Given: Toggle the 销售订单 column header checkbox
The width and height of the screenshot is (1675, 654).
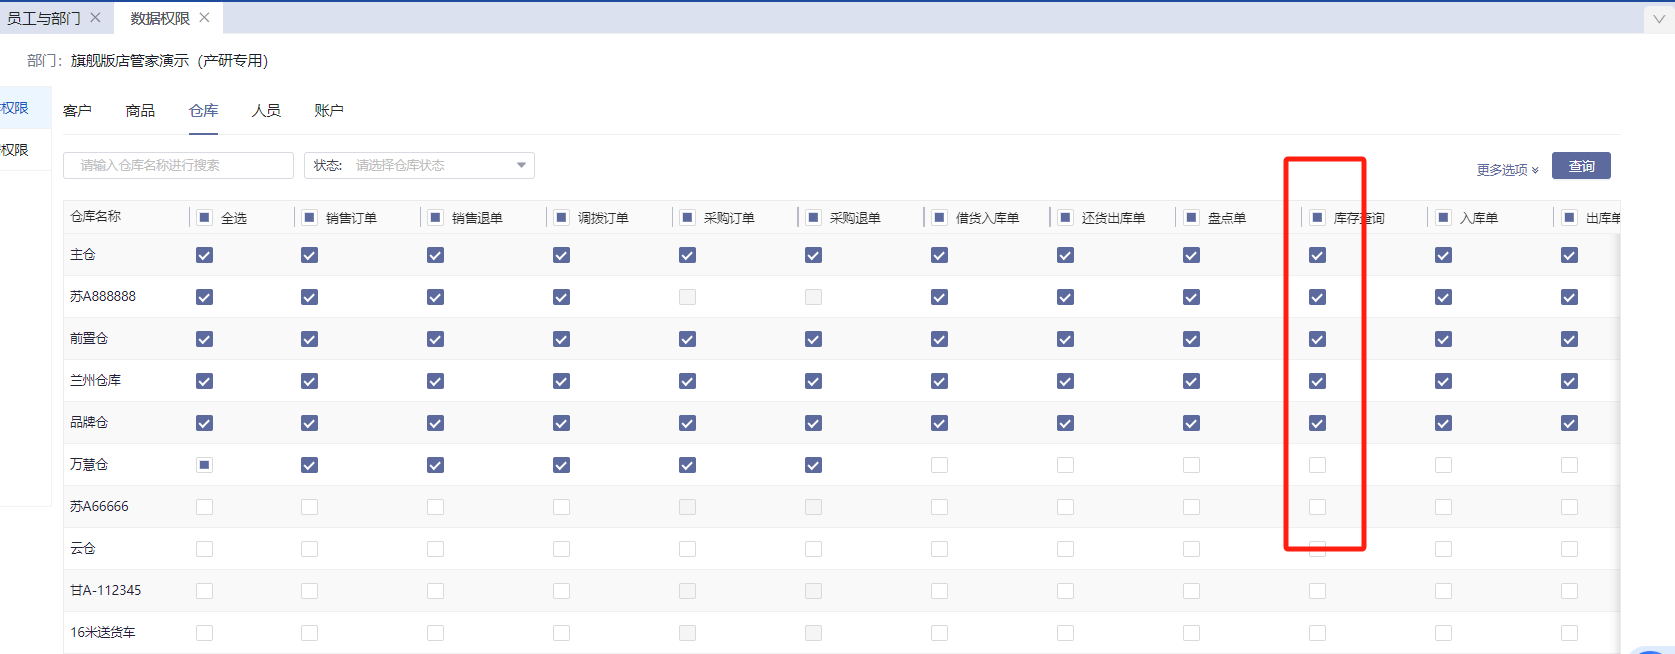Looking at the screenshot, I should pos(309,218).
